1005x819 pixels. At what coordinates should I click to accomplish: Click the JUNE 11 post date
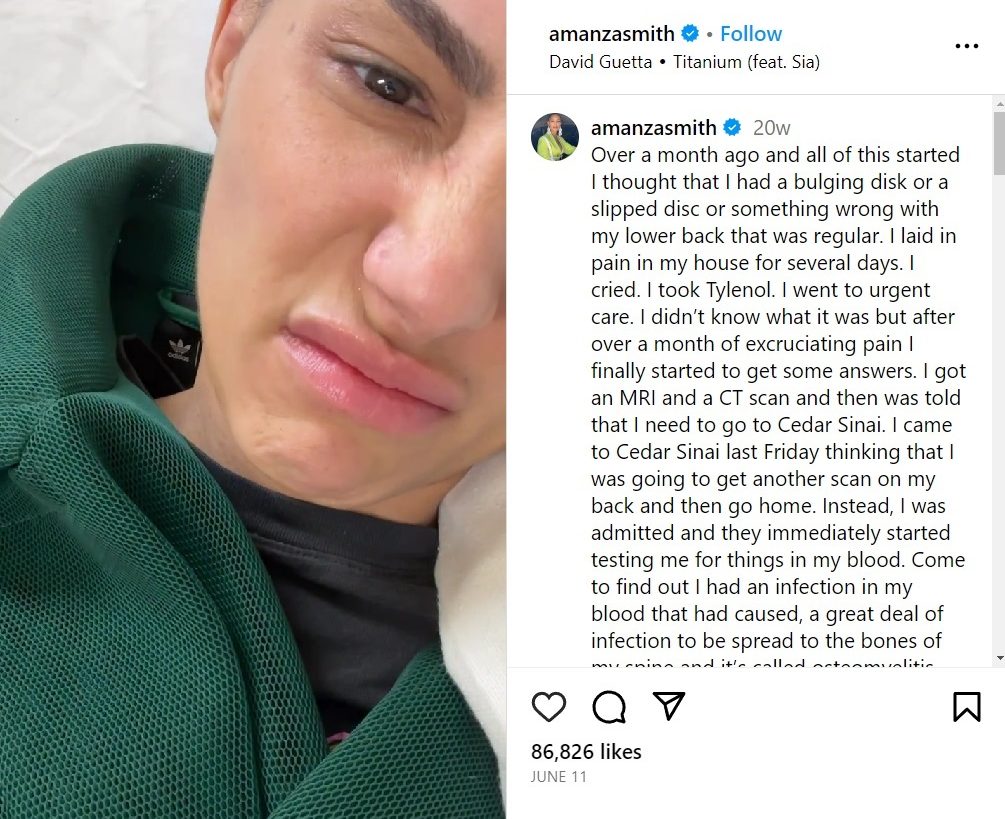558,777
